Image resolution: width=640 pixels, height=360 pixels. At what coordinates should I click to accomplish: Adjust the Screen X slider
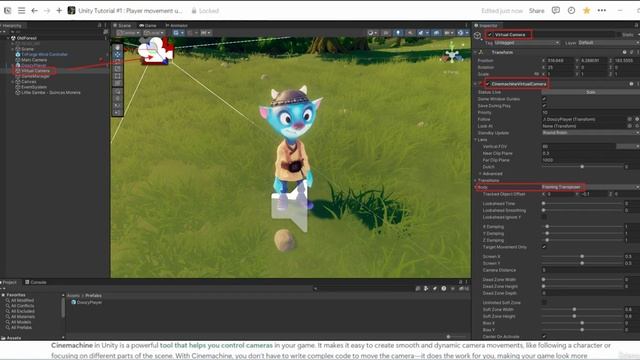tap(582, 256)
